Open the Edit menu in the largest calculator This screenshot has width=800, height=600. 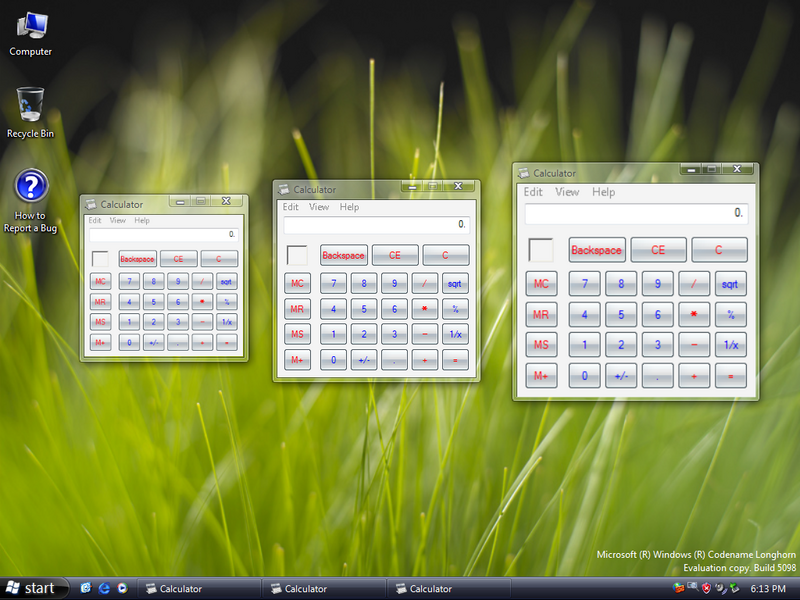point(533,192)
